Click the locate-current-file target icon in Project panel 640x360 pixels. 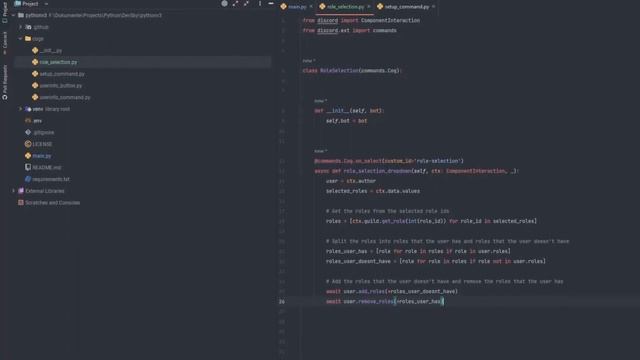224,4
